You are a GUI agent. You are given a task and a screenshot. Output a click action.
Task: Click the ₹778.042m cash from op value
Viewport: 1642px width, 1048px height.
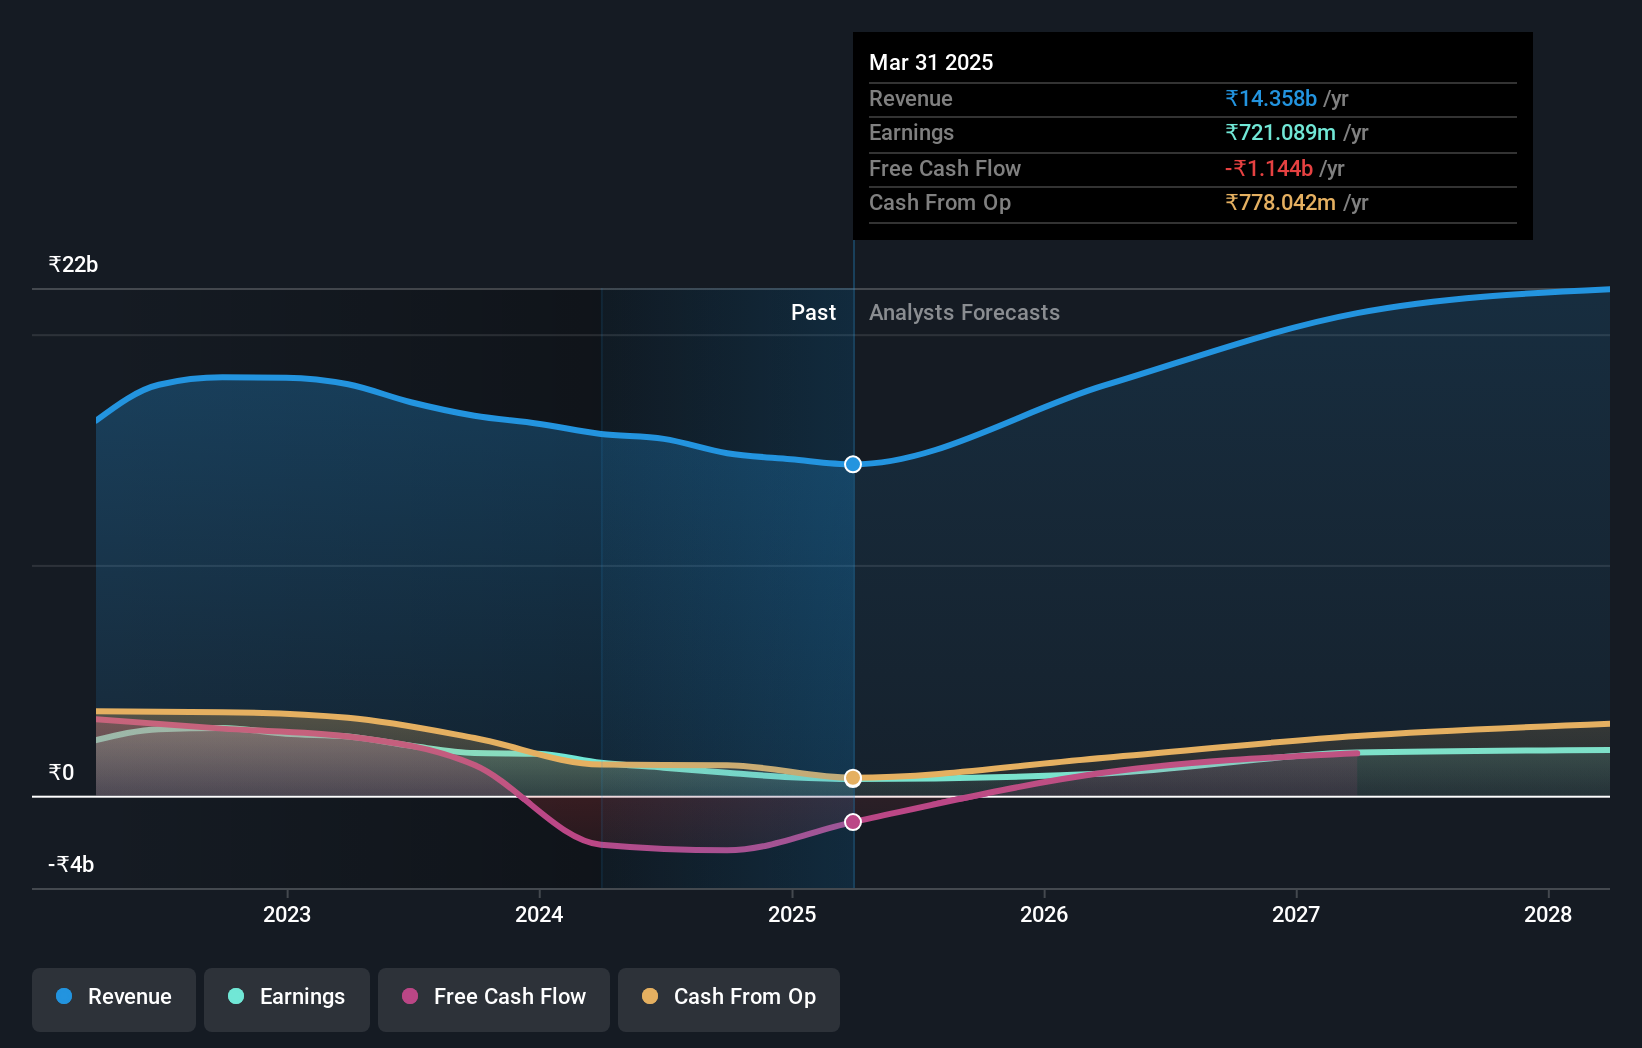click(1281, 202)
